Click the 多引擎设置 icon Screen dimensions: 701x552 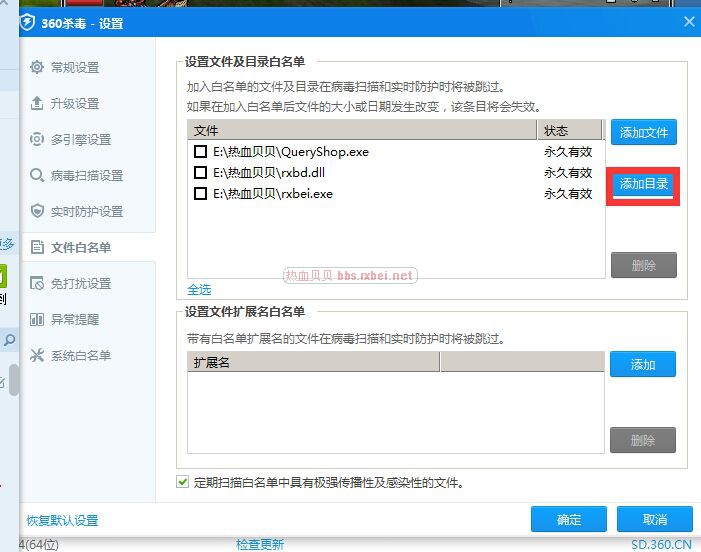click(x=37, y=139)
